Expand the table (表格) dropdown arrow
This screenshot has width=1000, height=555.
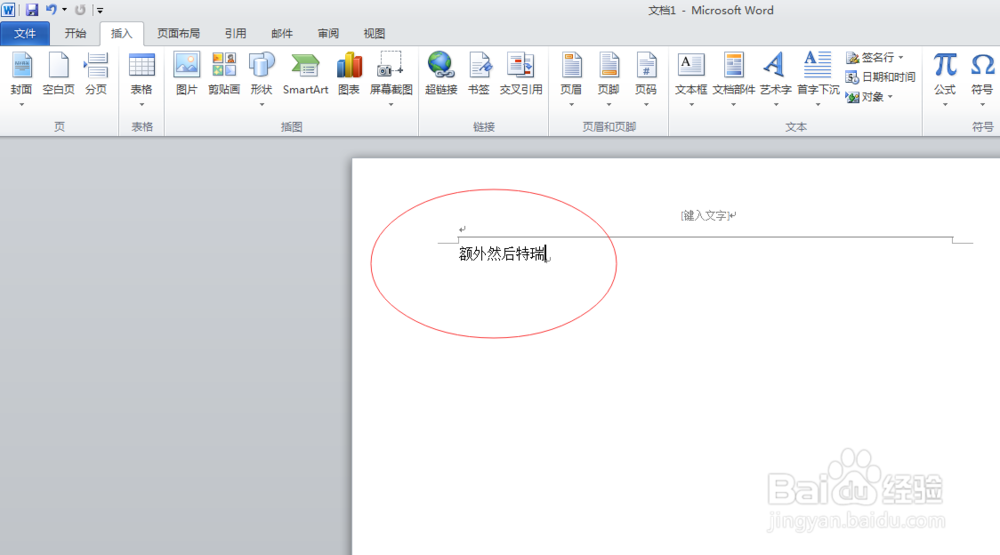tap(142, 105)
